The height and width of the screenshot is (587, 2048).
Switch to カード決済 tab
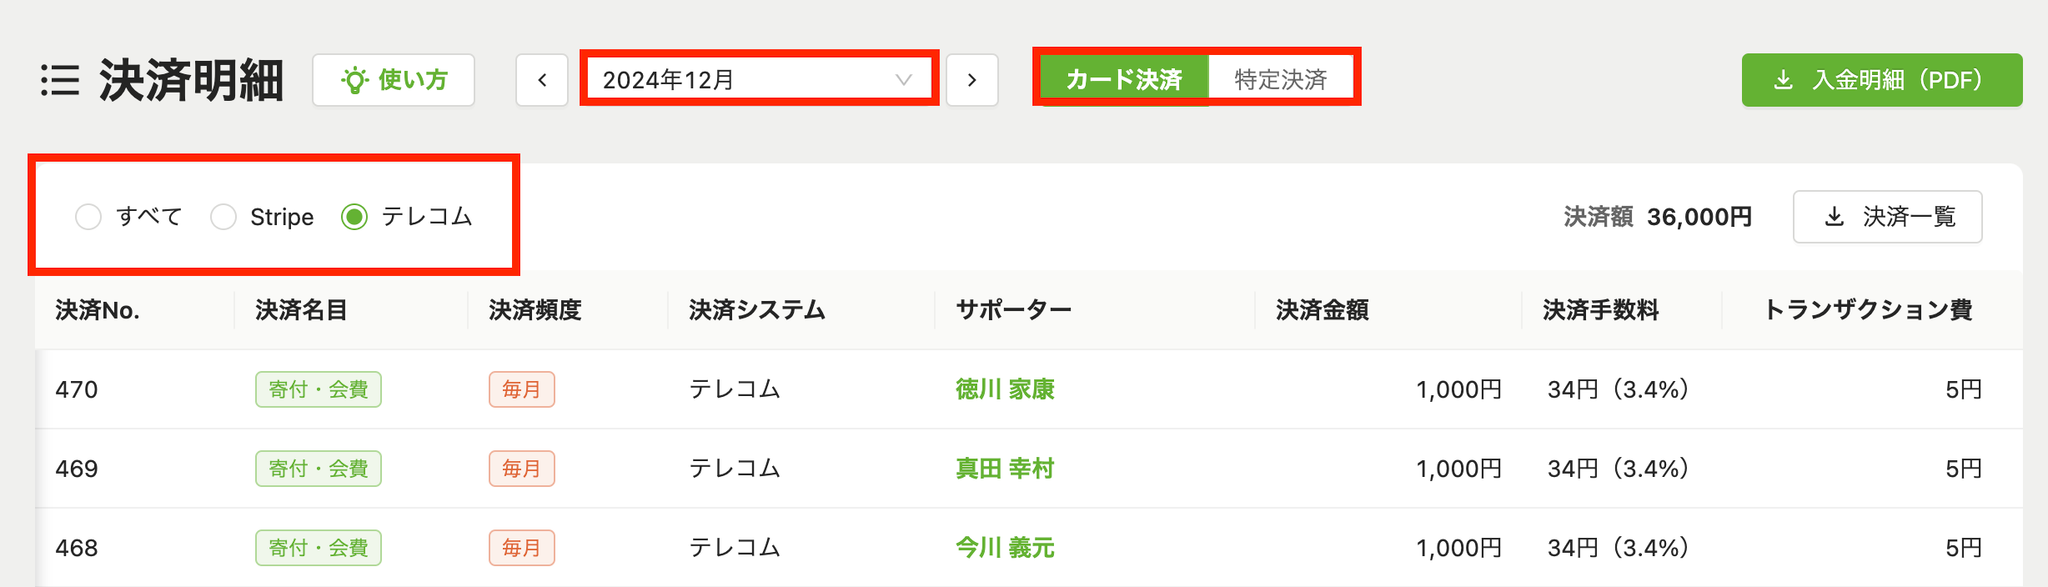pyautogui.click(x=1124, y=80)
